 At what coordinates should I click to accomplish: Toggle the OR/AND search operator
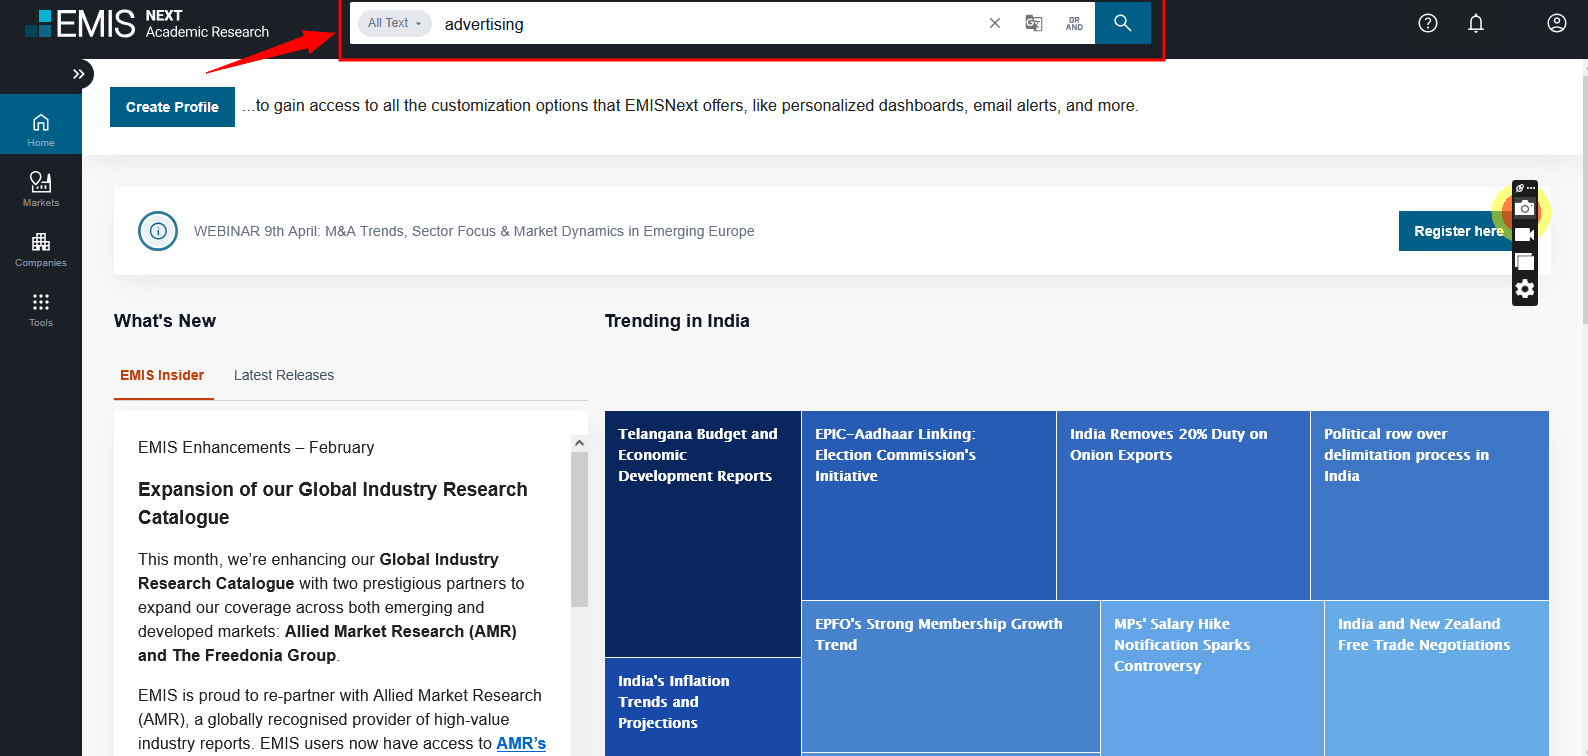pyautogui.click(x=1074, y=23)
